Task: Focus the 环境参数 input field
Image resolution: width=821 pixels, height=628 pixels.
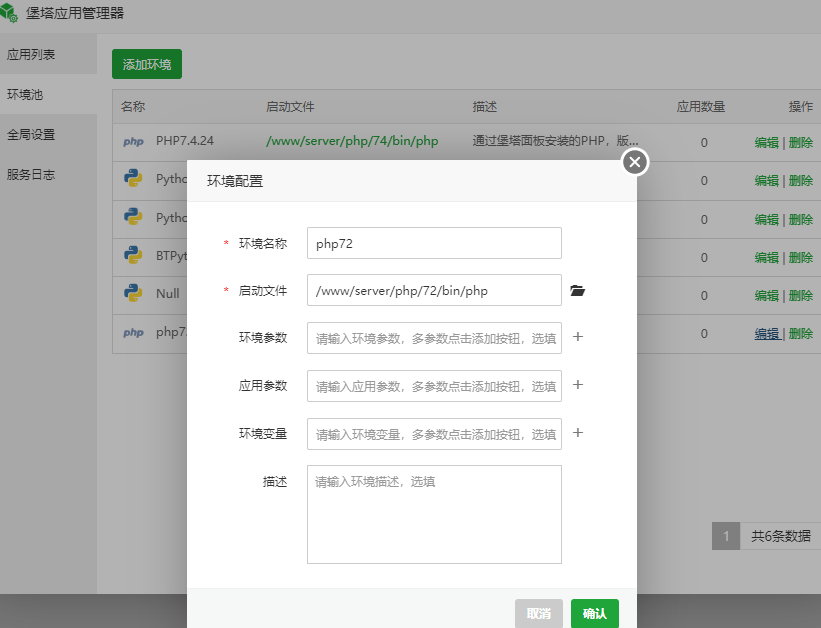Action: pyautogui.click(x=434, y=338)
